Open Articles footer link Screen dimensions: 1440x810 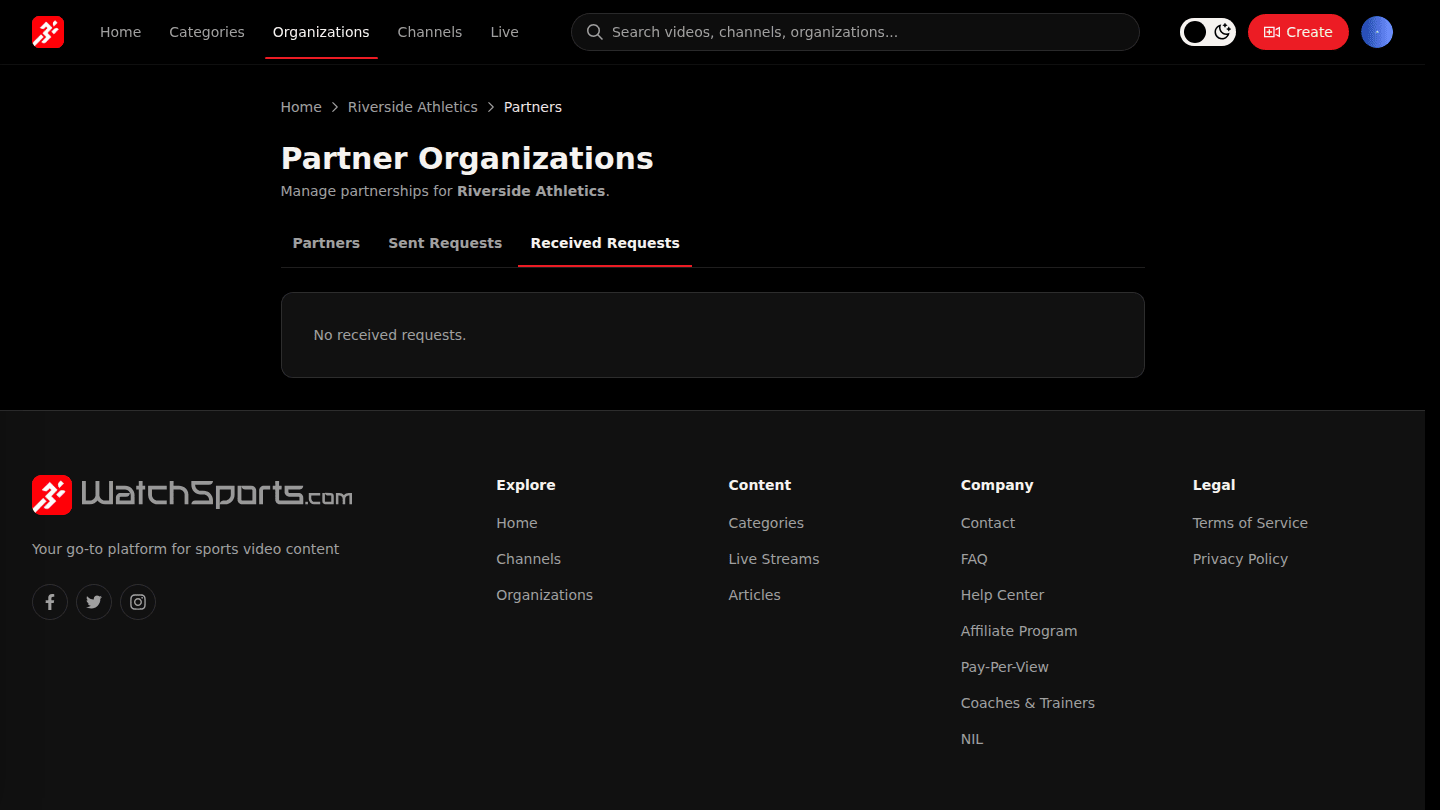[x=755, y=595]
